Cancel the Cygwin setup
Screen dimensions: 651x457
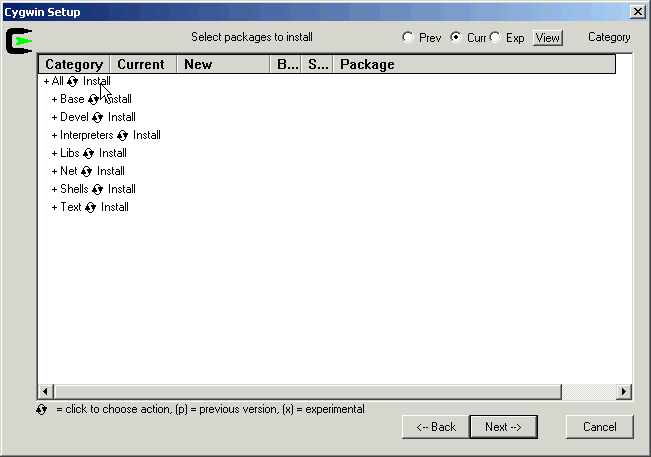pyautogui.click(x=600, y=427)
